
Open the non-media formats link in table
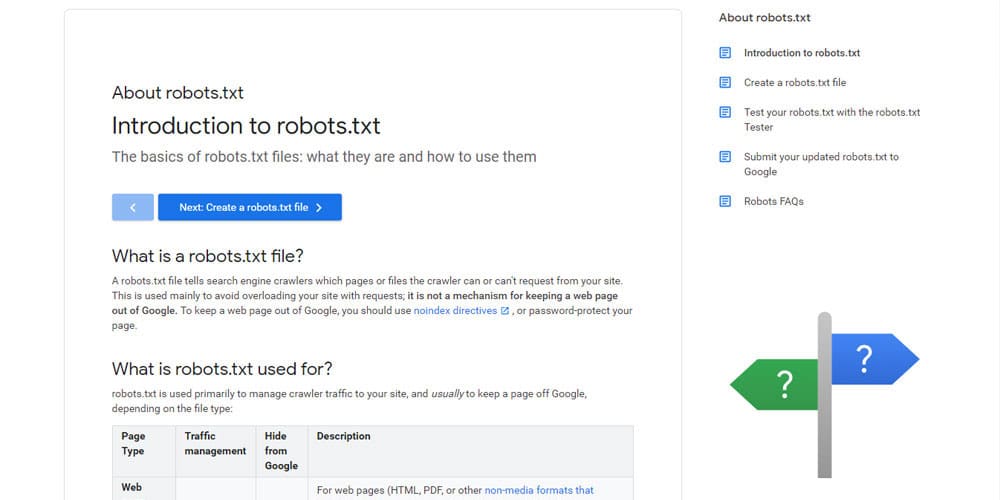pyautogui.click(x=539, y=490)
